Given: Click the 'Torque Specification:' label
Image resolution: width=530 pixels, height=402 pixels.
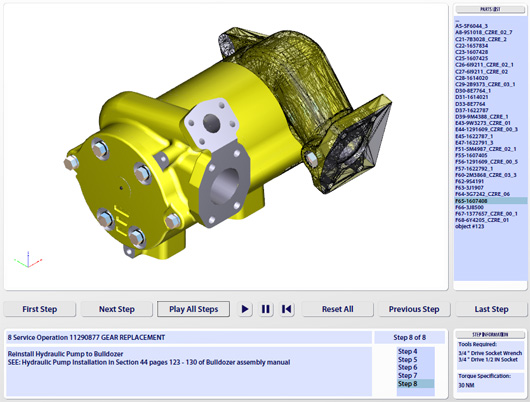Looking at the screenshot, I should pyautogui.click(x=484, y=376).
